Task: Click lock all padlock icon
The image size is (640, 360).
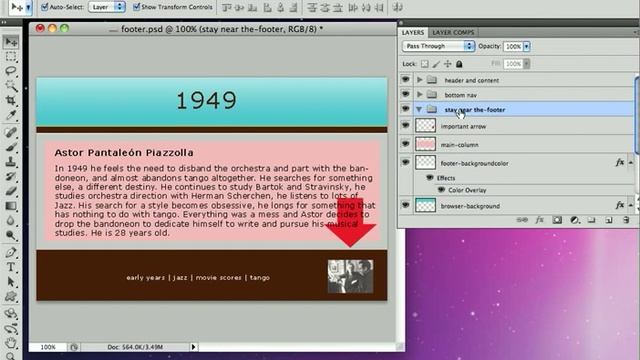Action: click(459, 64)
